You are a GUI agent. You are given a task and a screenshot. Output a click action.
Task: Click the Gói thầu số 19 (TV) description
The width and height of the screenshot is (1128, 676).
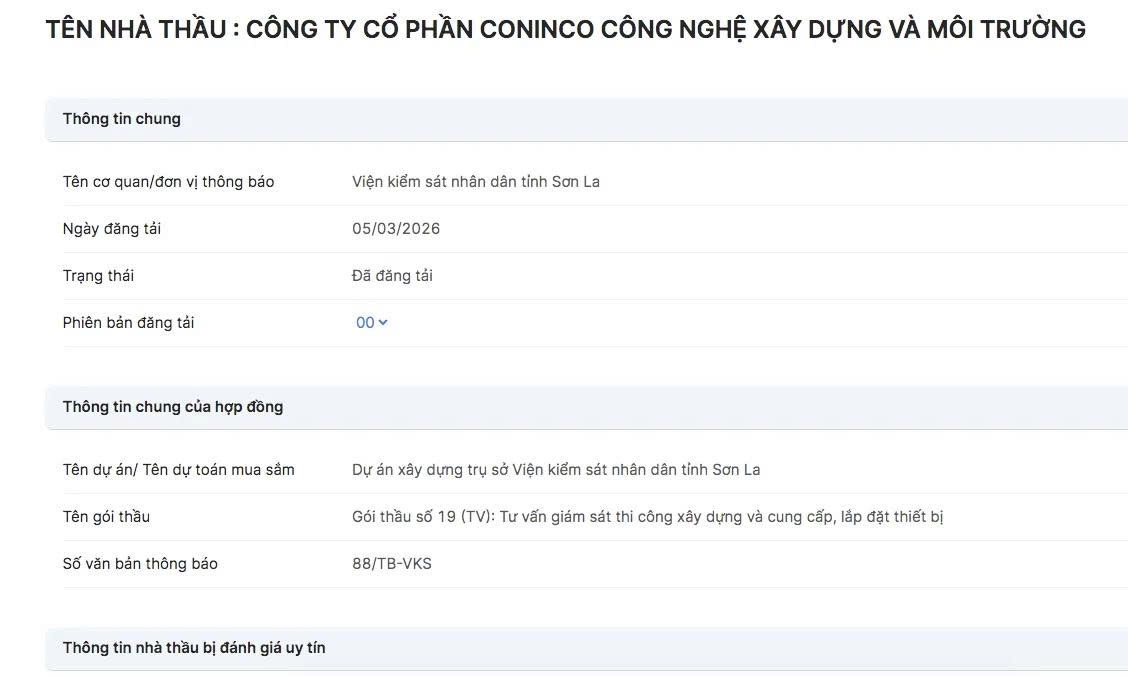(647, 517)
